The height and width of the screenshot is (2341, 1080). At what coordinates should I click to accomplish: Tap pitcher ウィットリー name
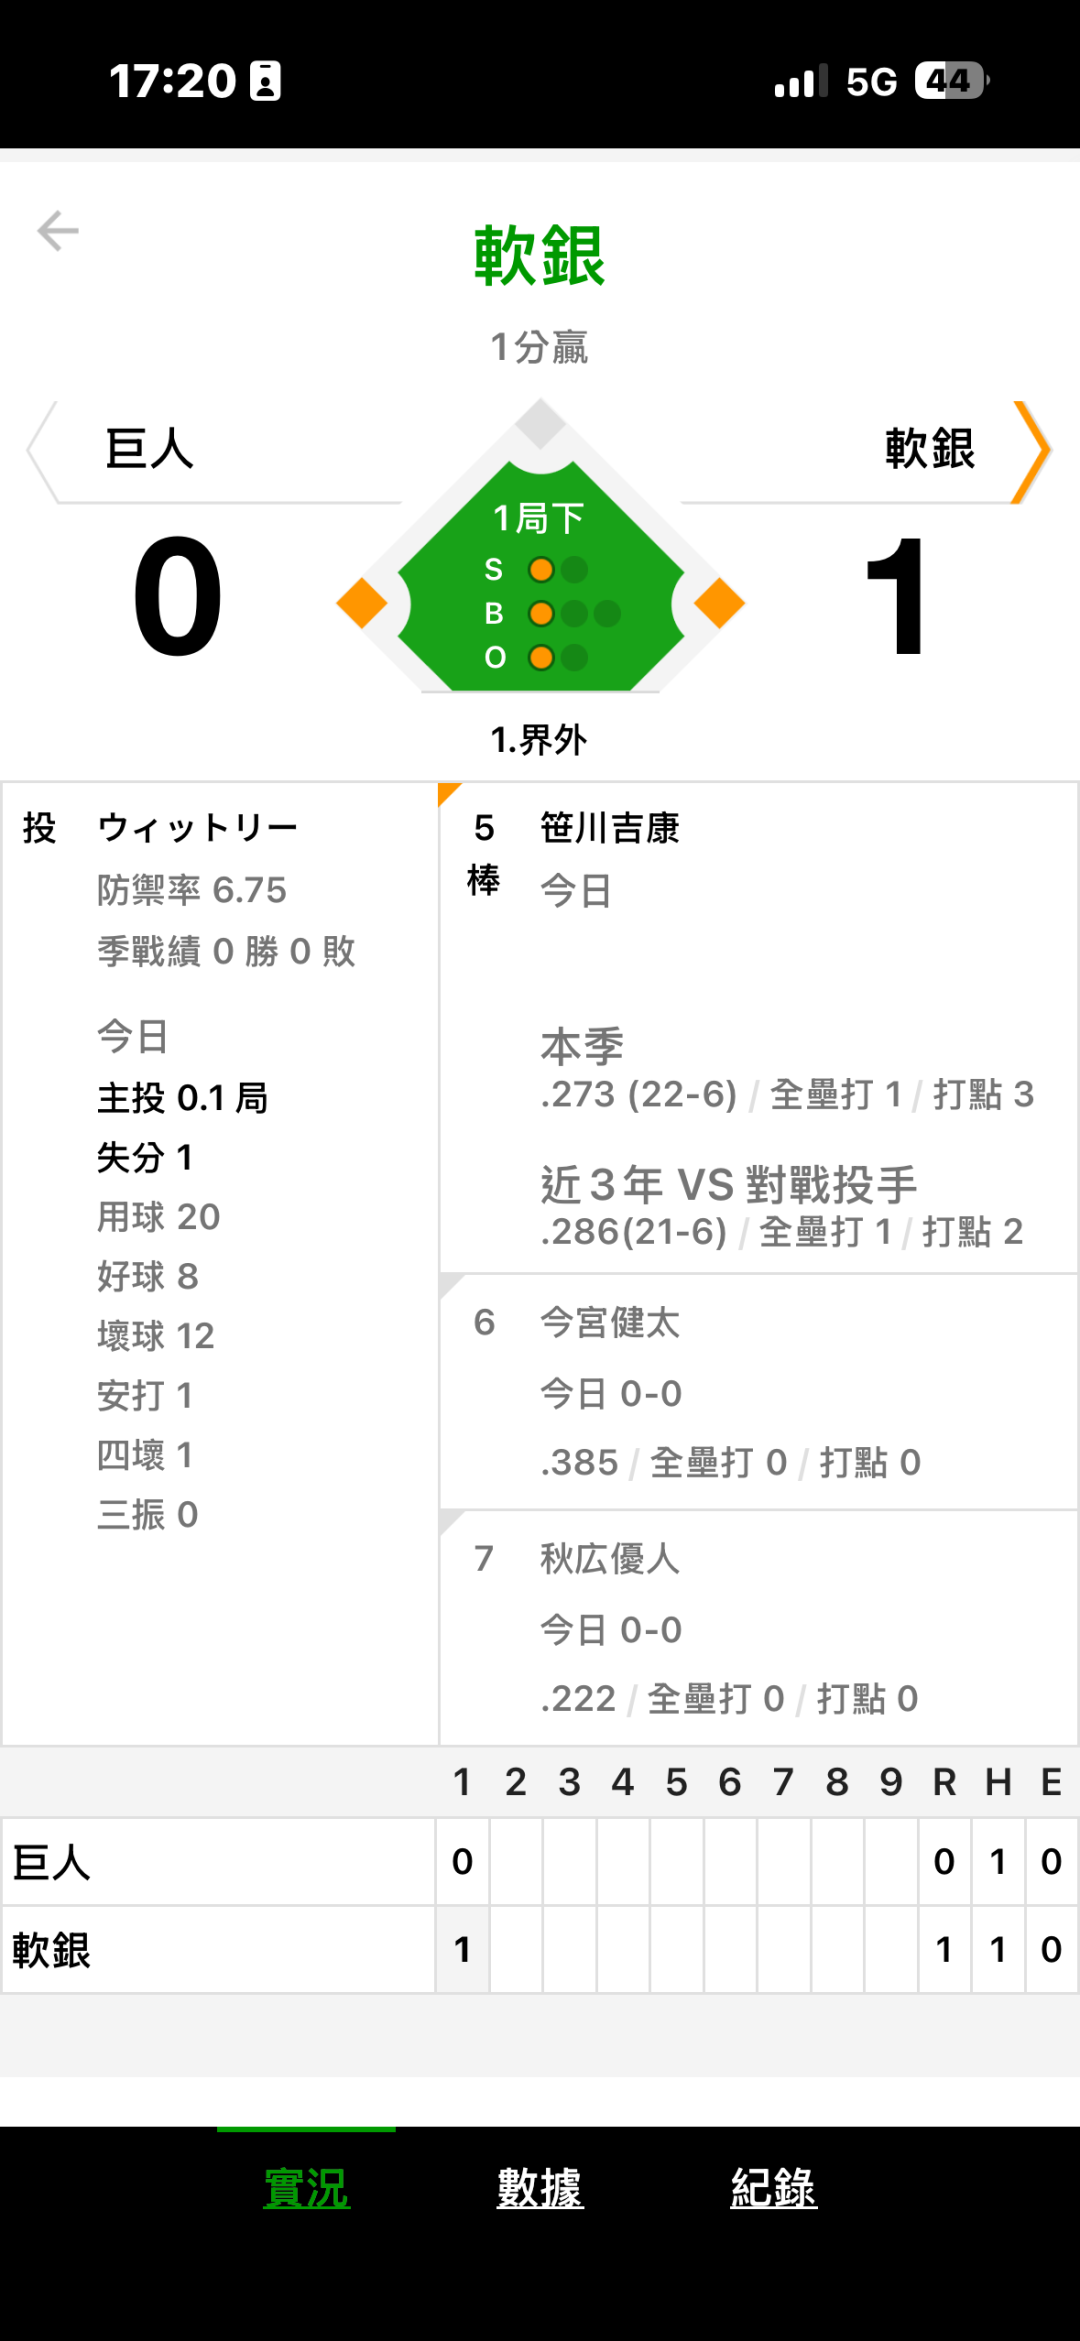198,828
